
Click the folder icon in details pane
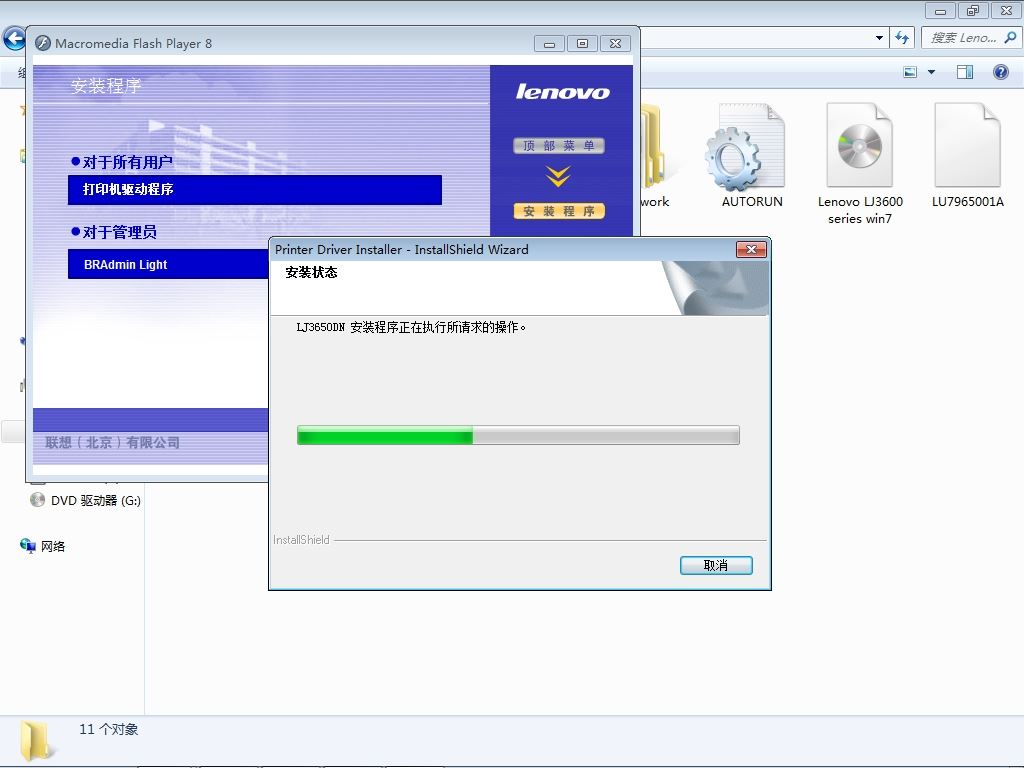tap(37, 741)
